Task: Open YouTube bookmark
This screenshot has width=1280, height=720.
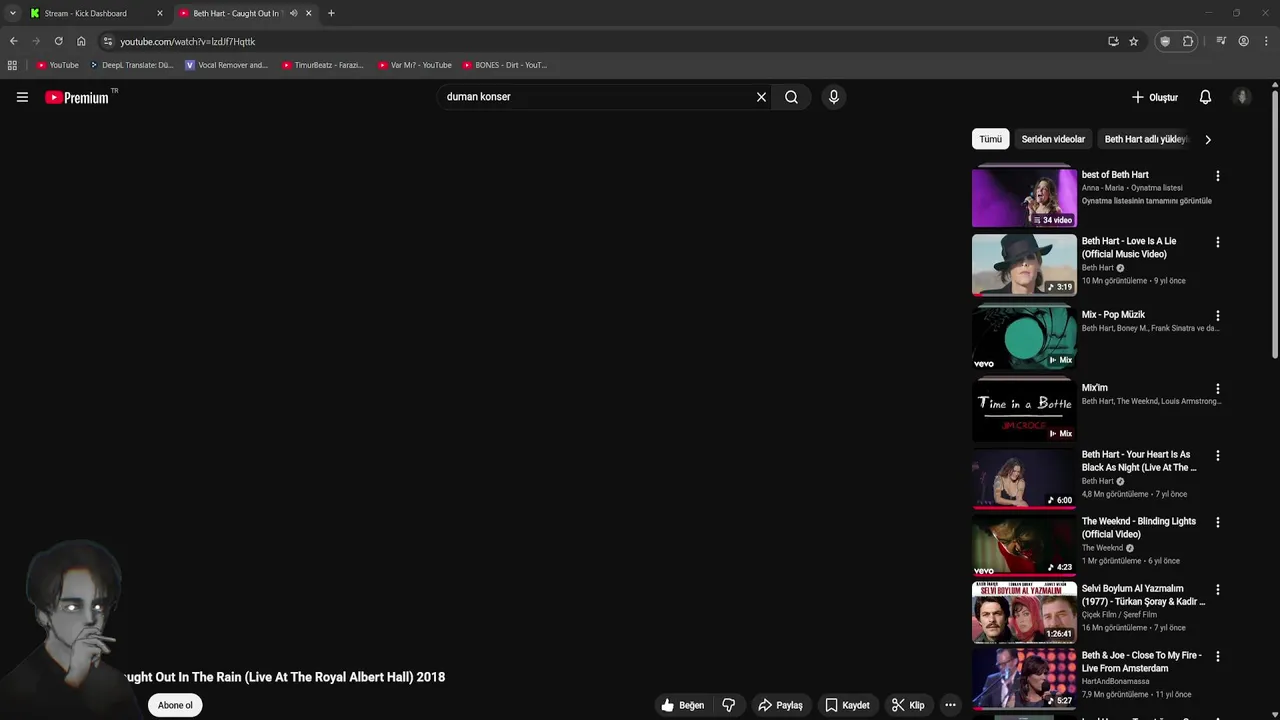Action: coord(57,65)
